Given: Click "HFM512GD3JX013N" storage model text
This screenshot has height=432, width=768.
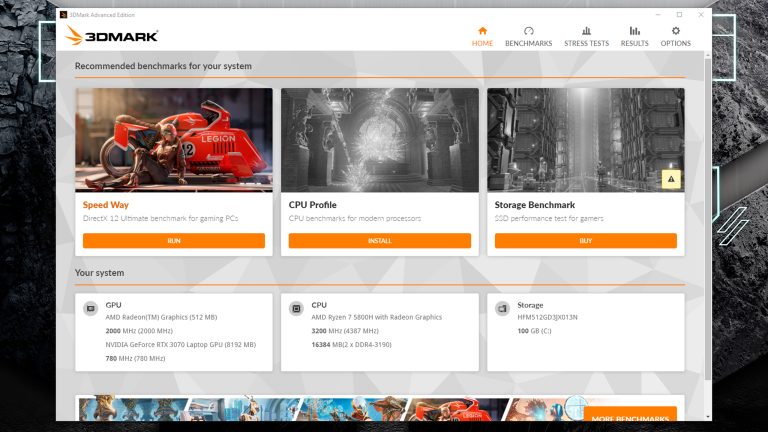Looking at the screenshot, I should pyautogui.click(x=548, y=317).
